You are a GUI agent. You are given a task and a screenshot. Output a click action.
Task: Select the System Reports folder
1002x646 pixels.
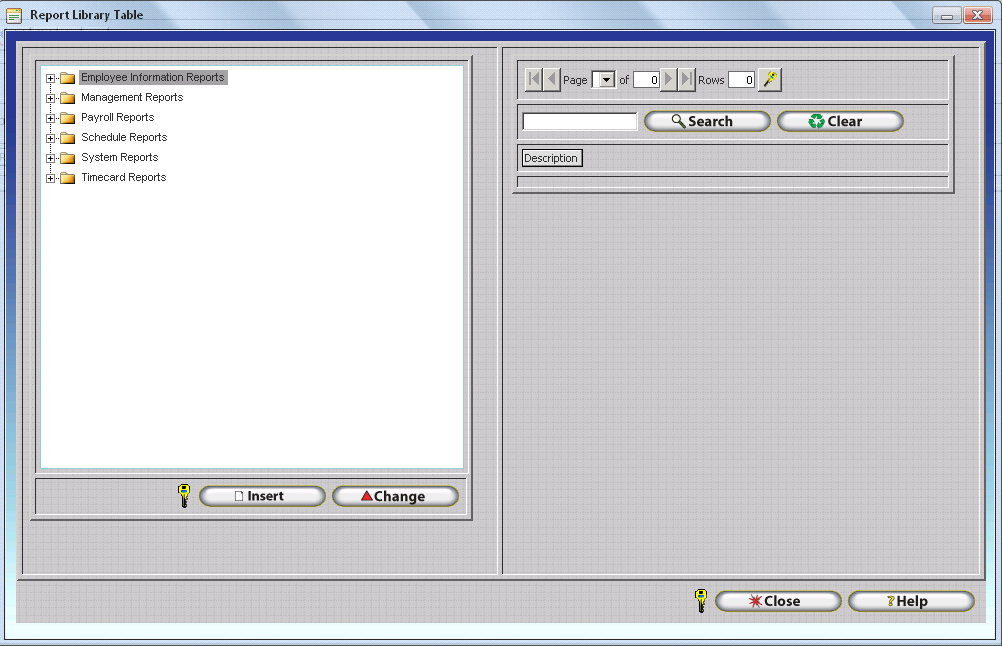[x=119, y=158]
